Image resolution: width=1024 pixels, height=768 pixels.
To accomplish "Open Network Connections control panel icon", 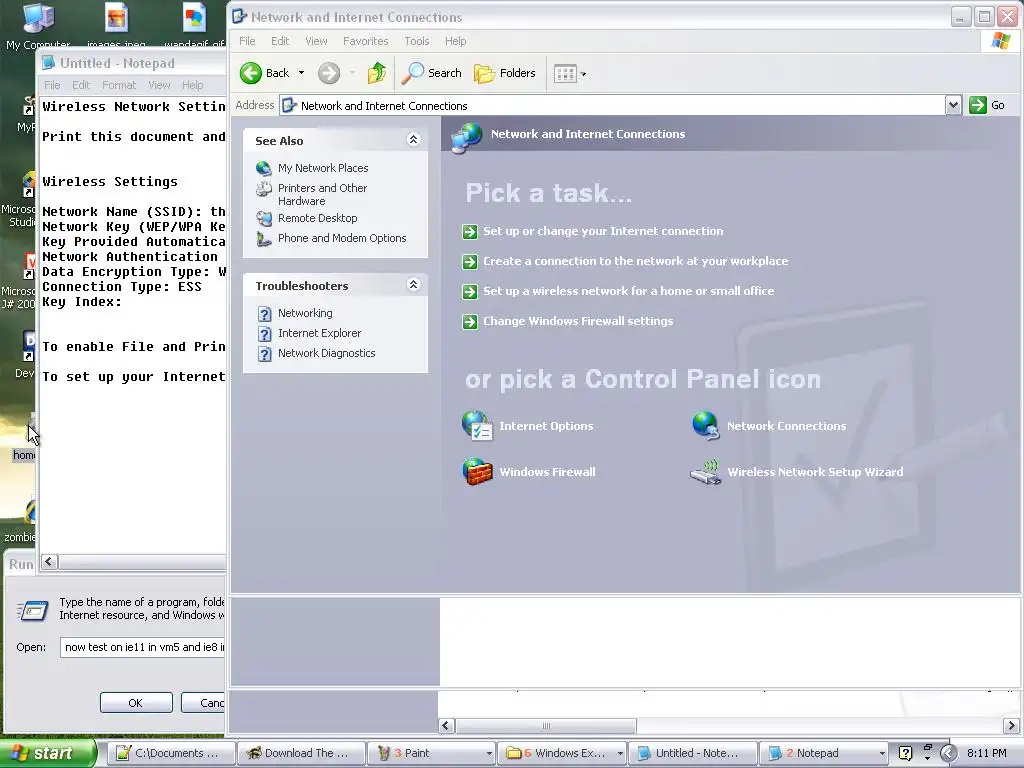I will [769, 426].
